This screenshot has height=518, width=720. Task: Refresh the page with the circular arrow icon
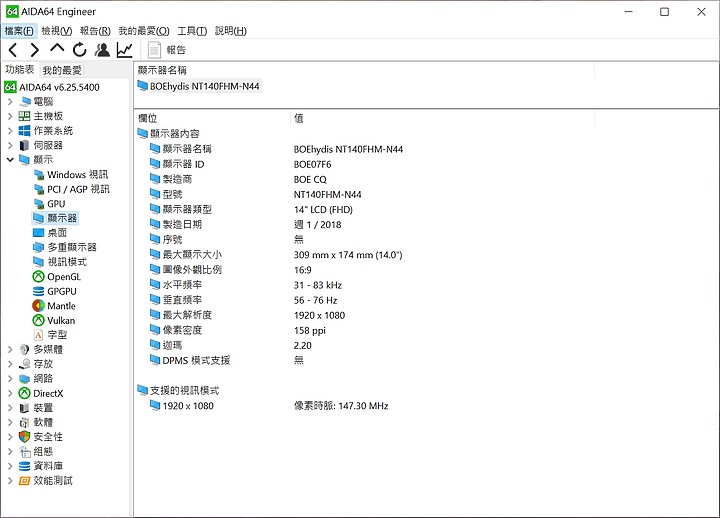79,50
